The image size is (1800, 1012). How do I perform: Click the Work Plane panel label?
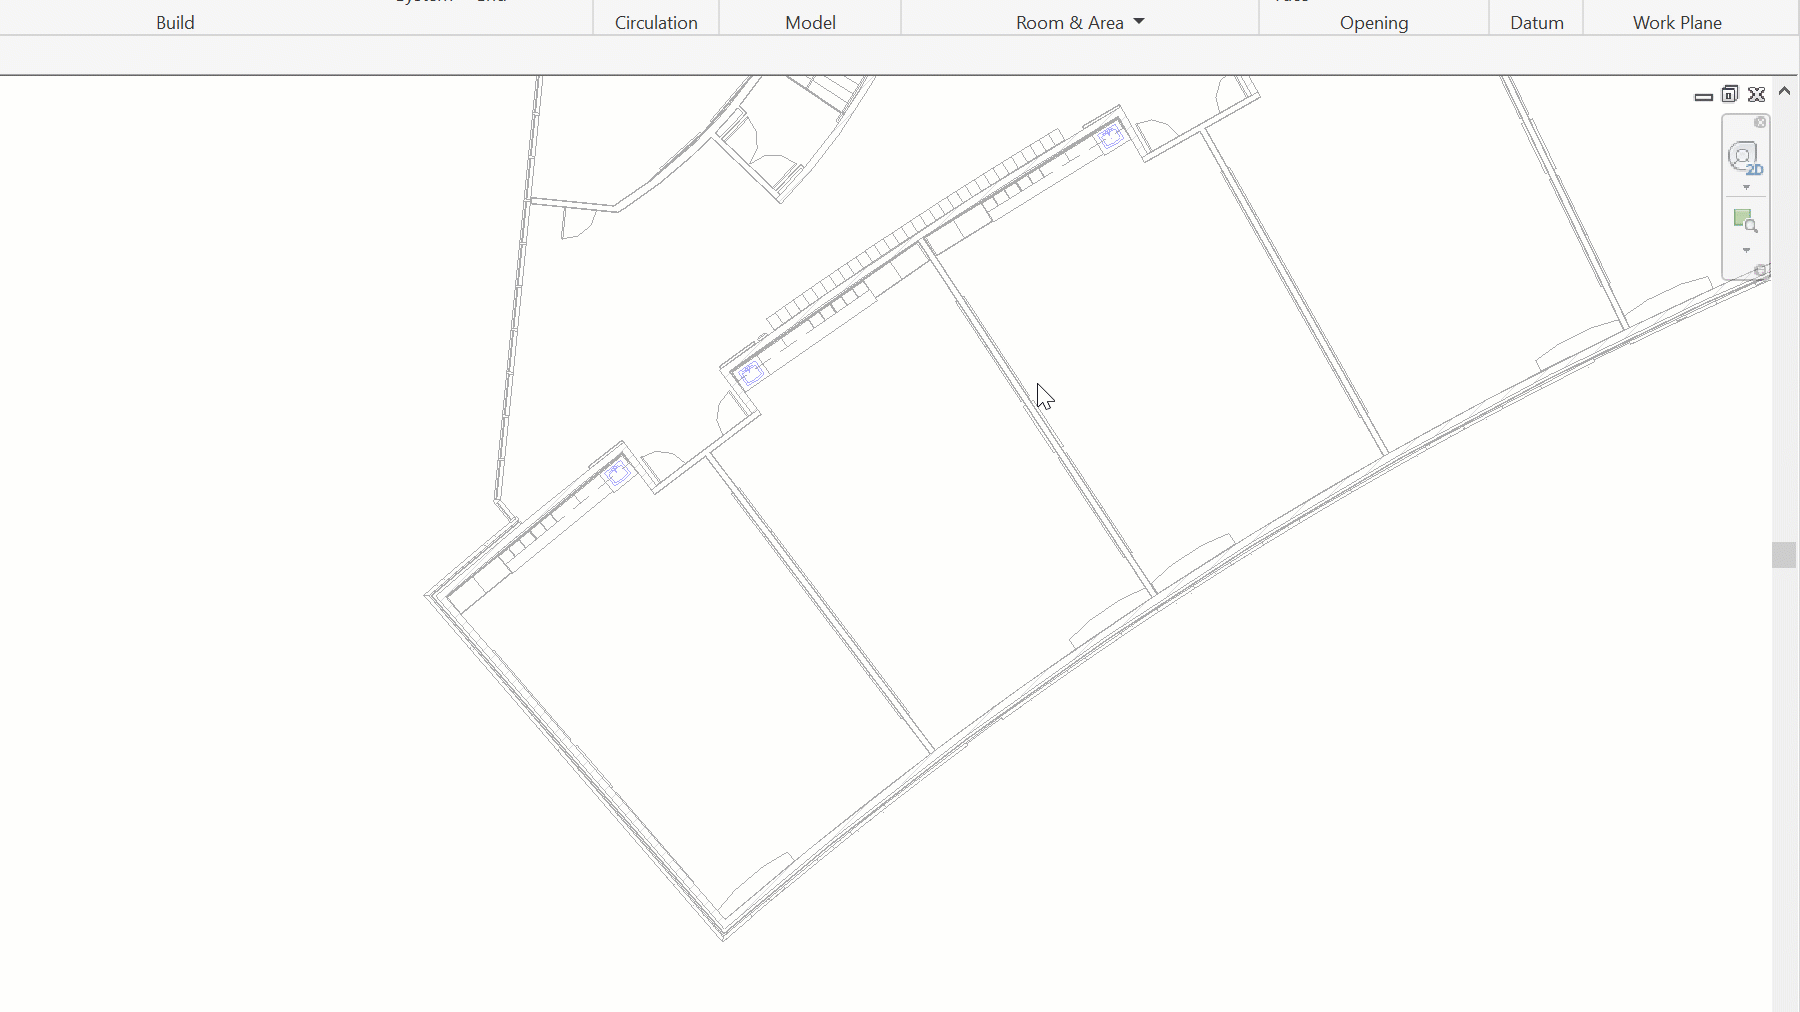pyautogui.click(x=1677, y=21)
